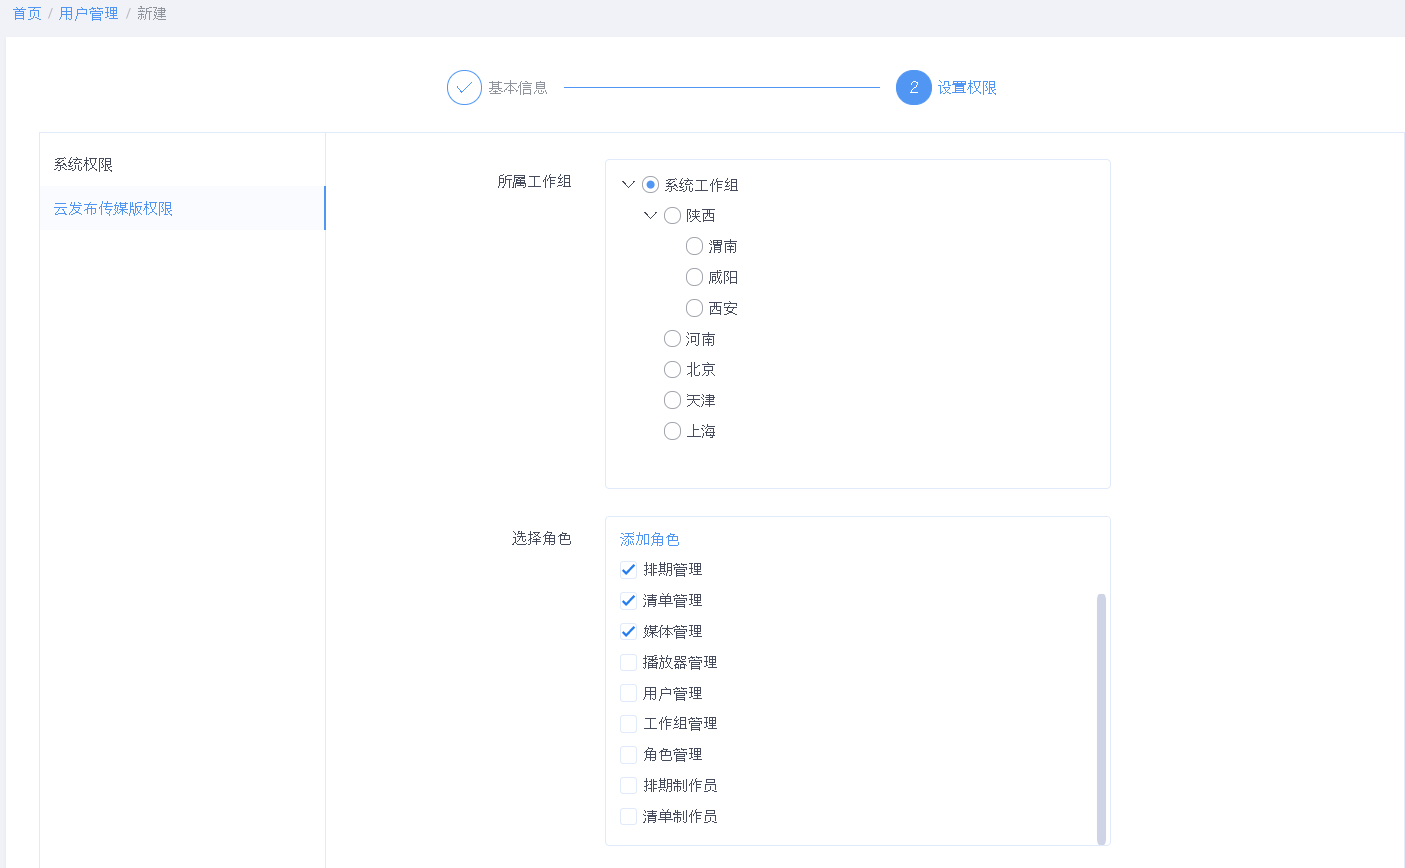Collapse the 陕西 tree node

point(650,216)
